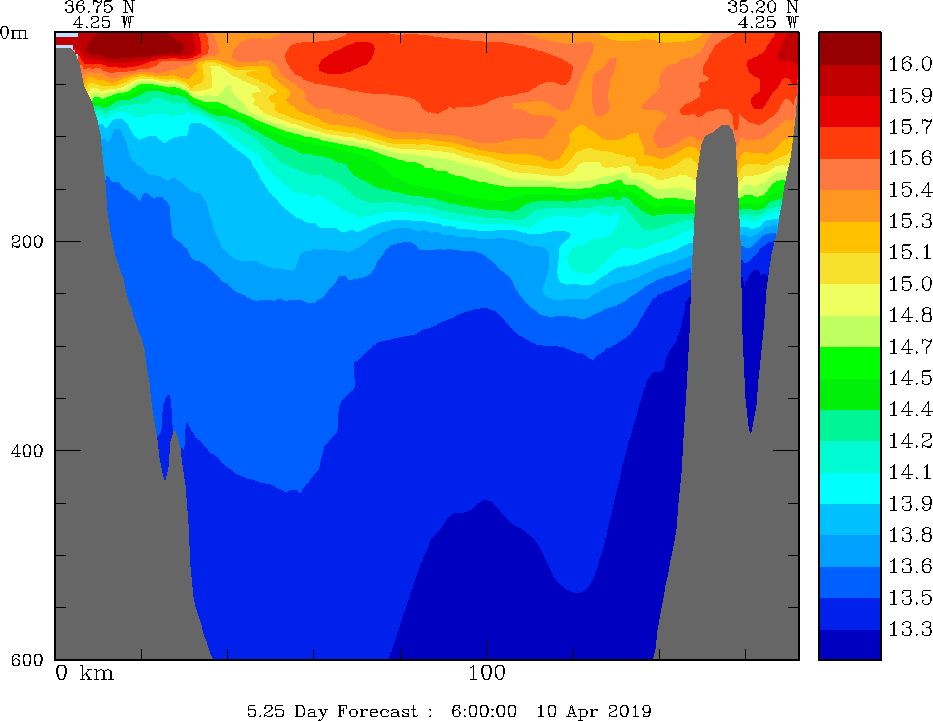The height and width of the screenshot is (721, 933).
Task: Click the "14.1" colorbar value
Action: (910, 473)
